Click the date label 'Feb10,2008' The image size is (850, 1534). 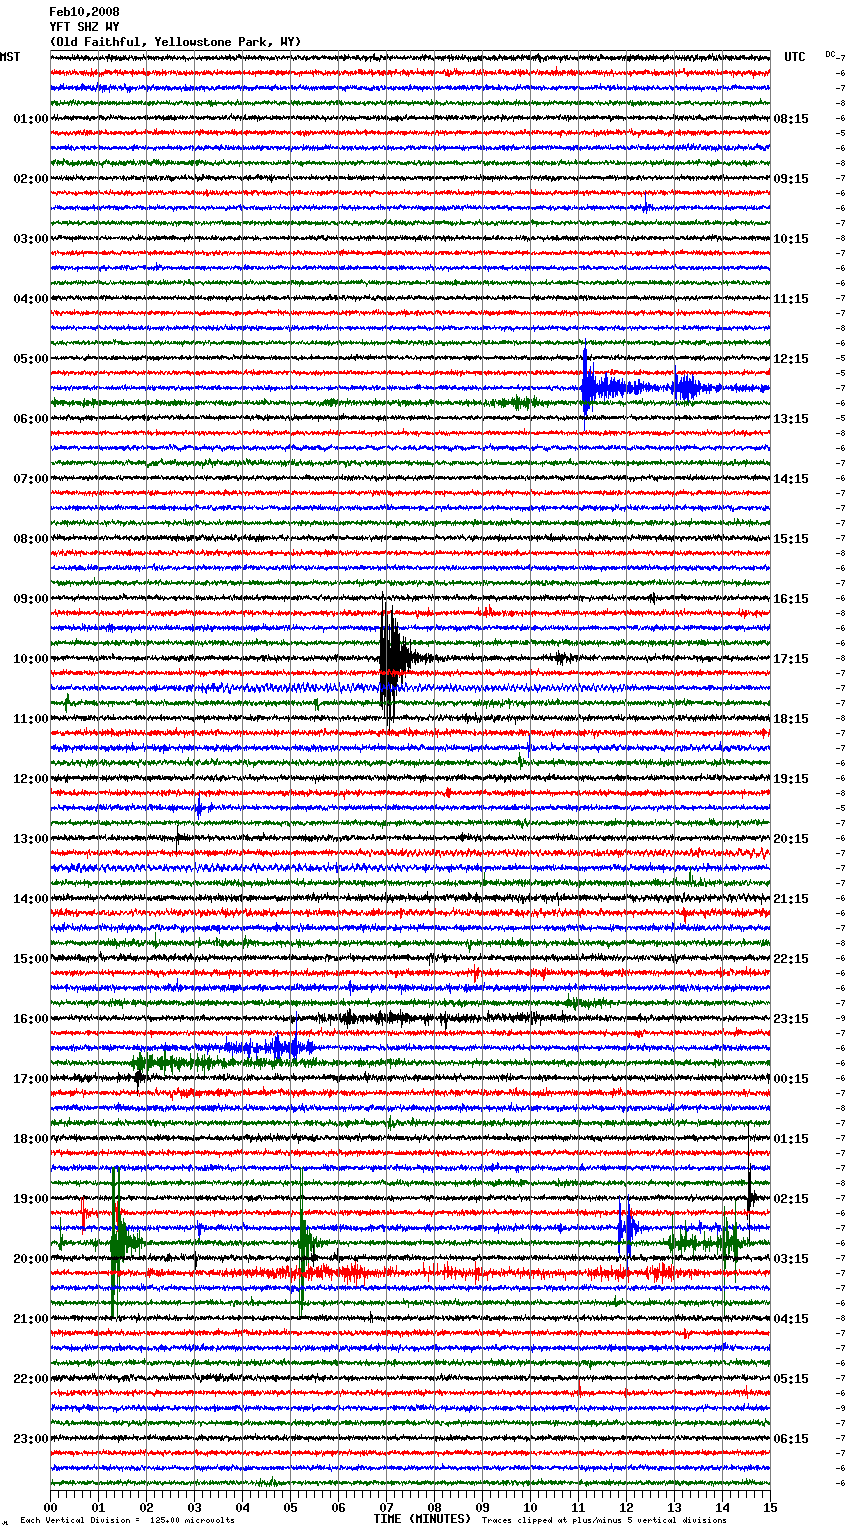click(84, 12)
